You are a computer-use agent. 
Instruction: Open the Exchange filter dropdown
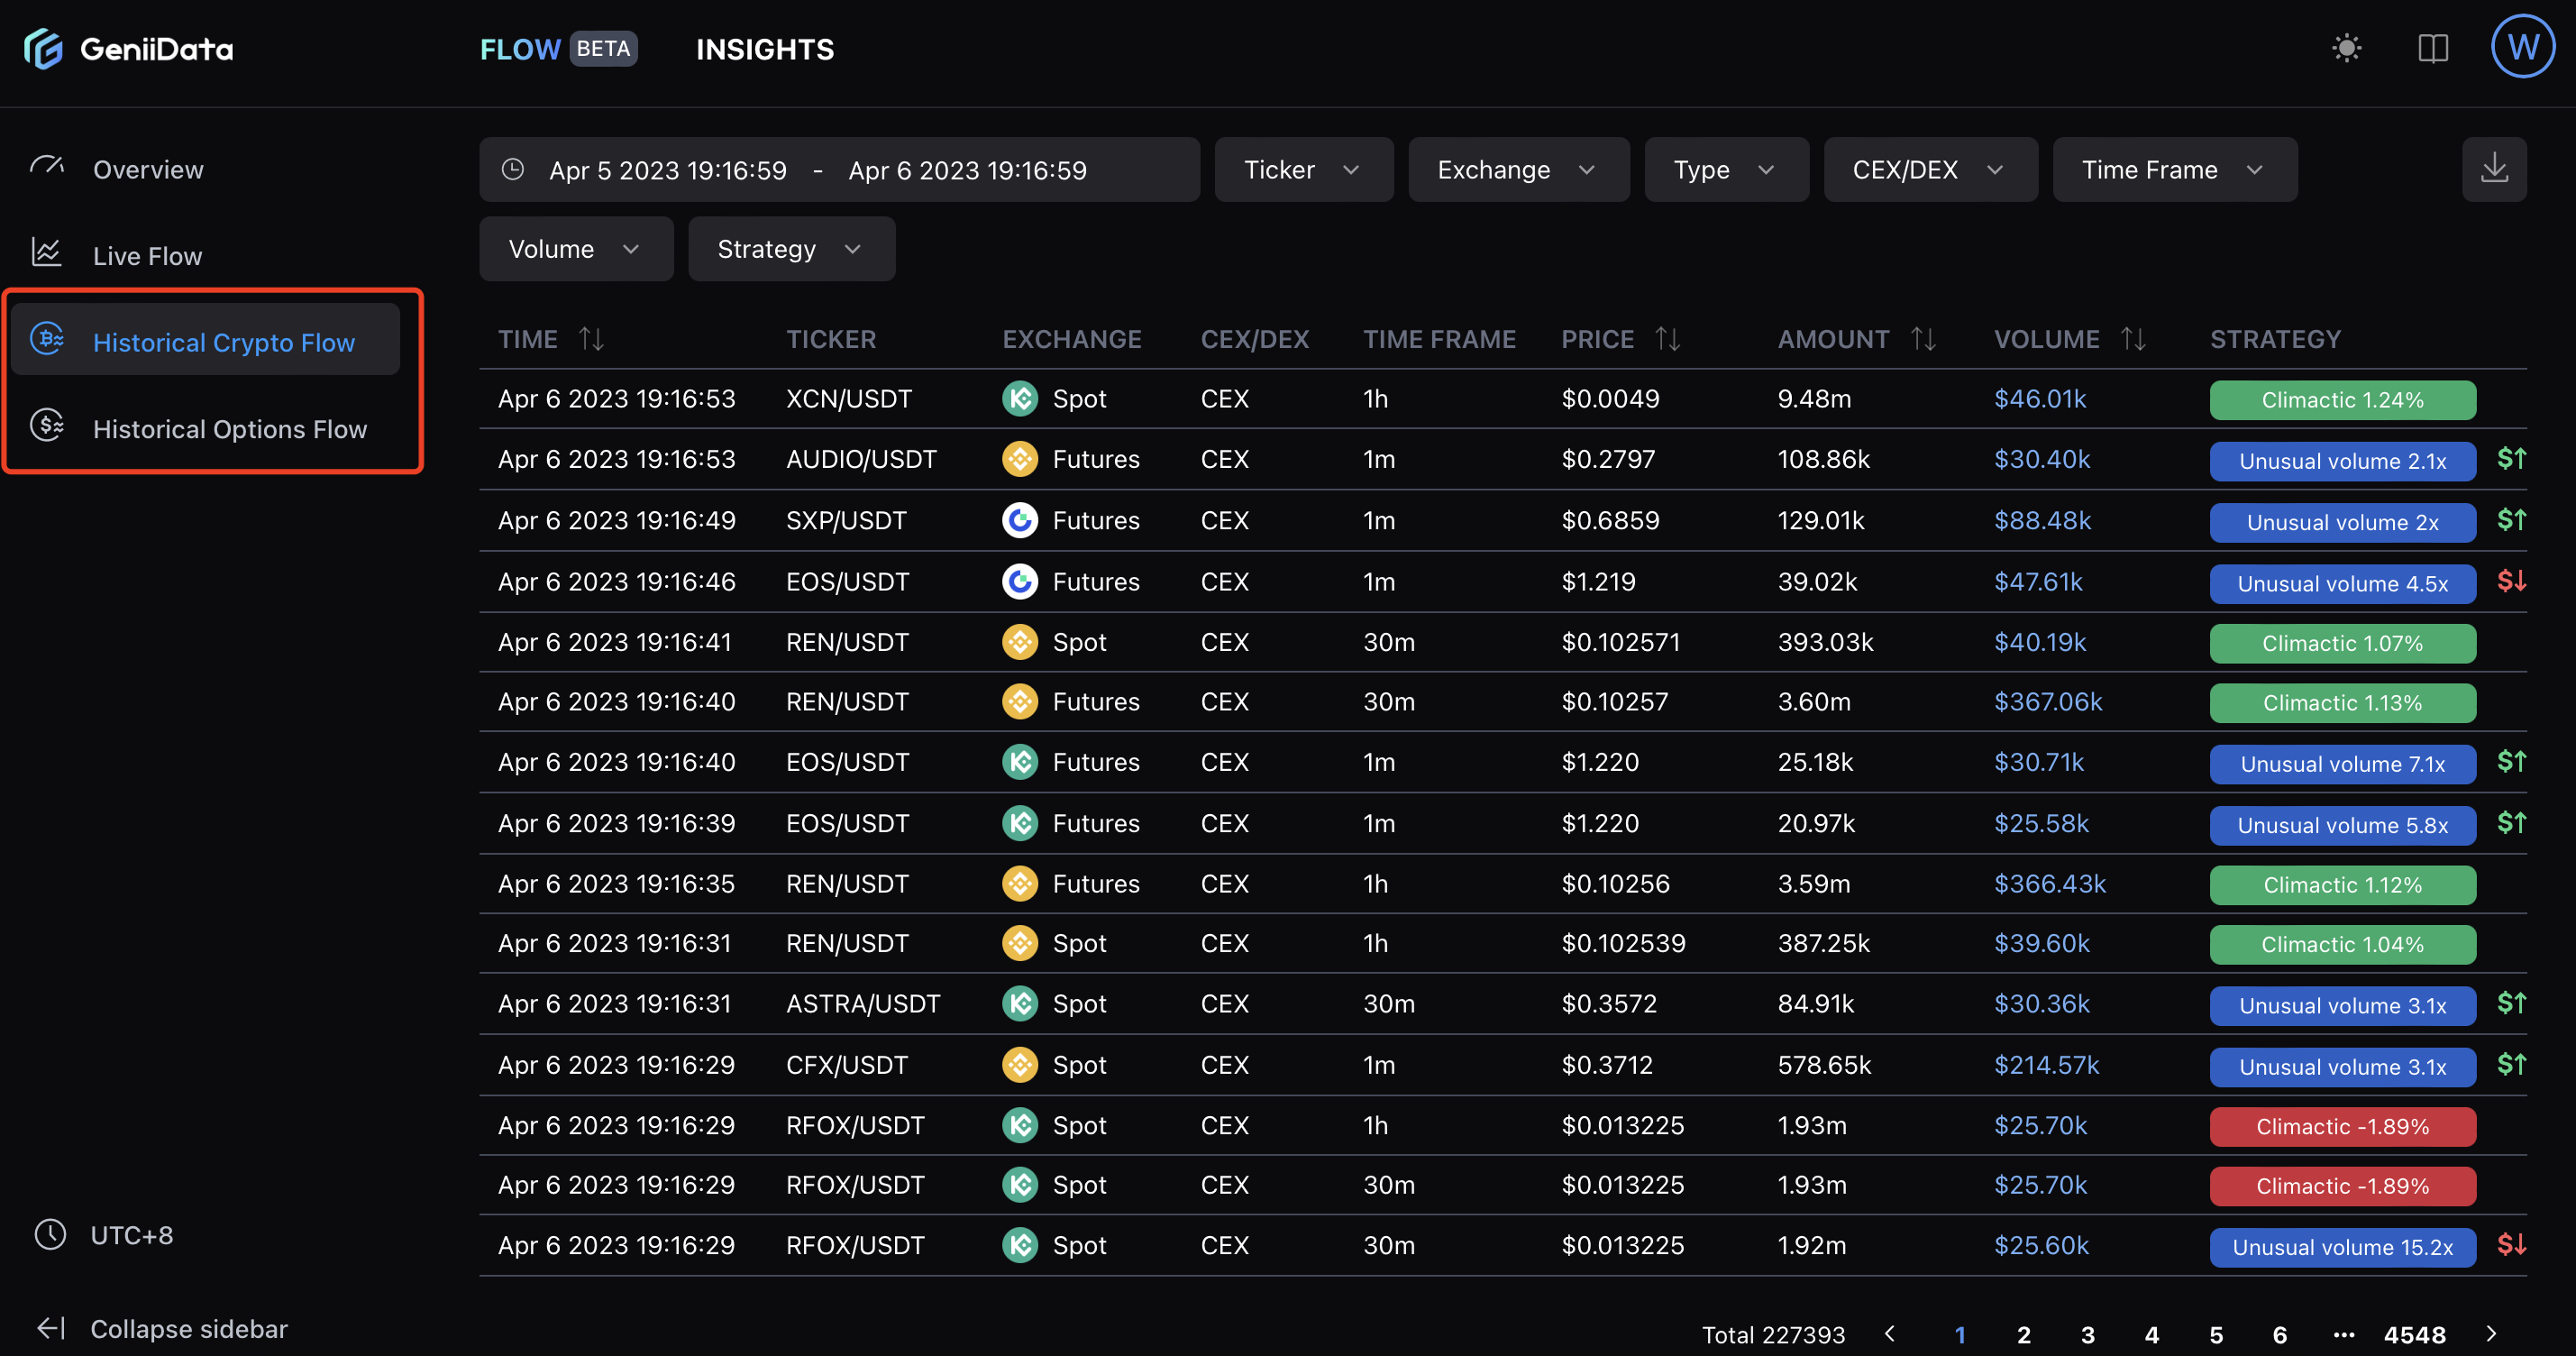[1517, 170]
